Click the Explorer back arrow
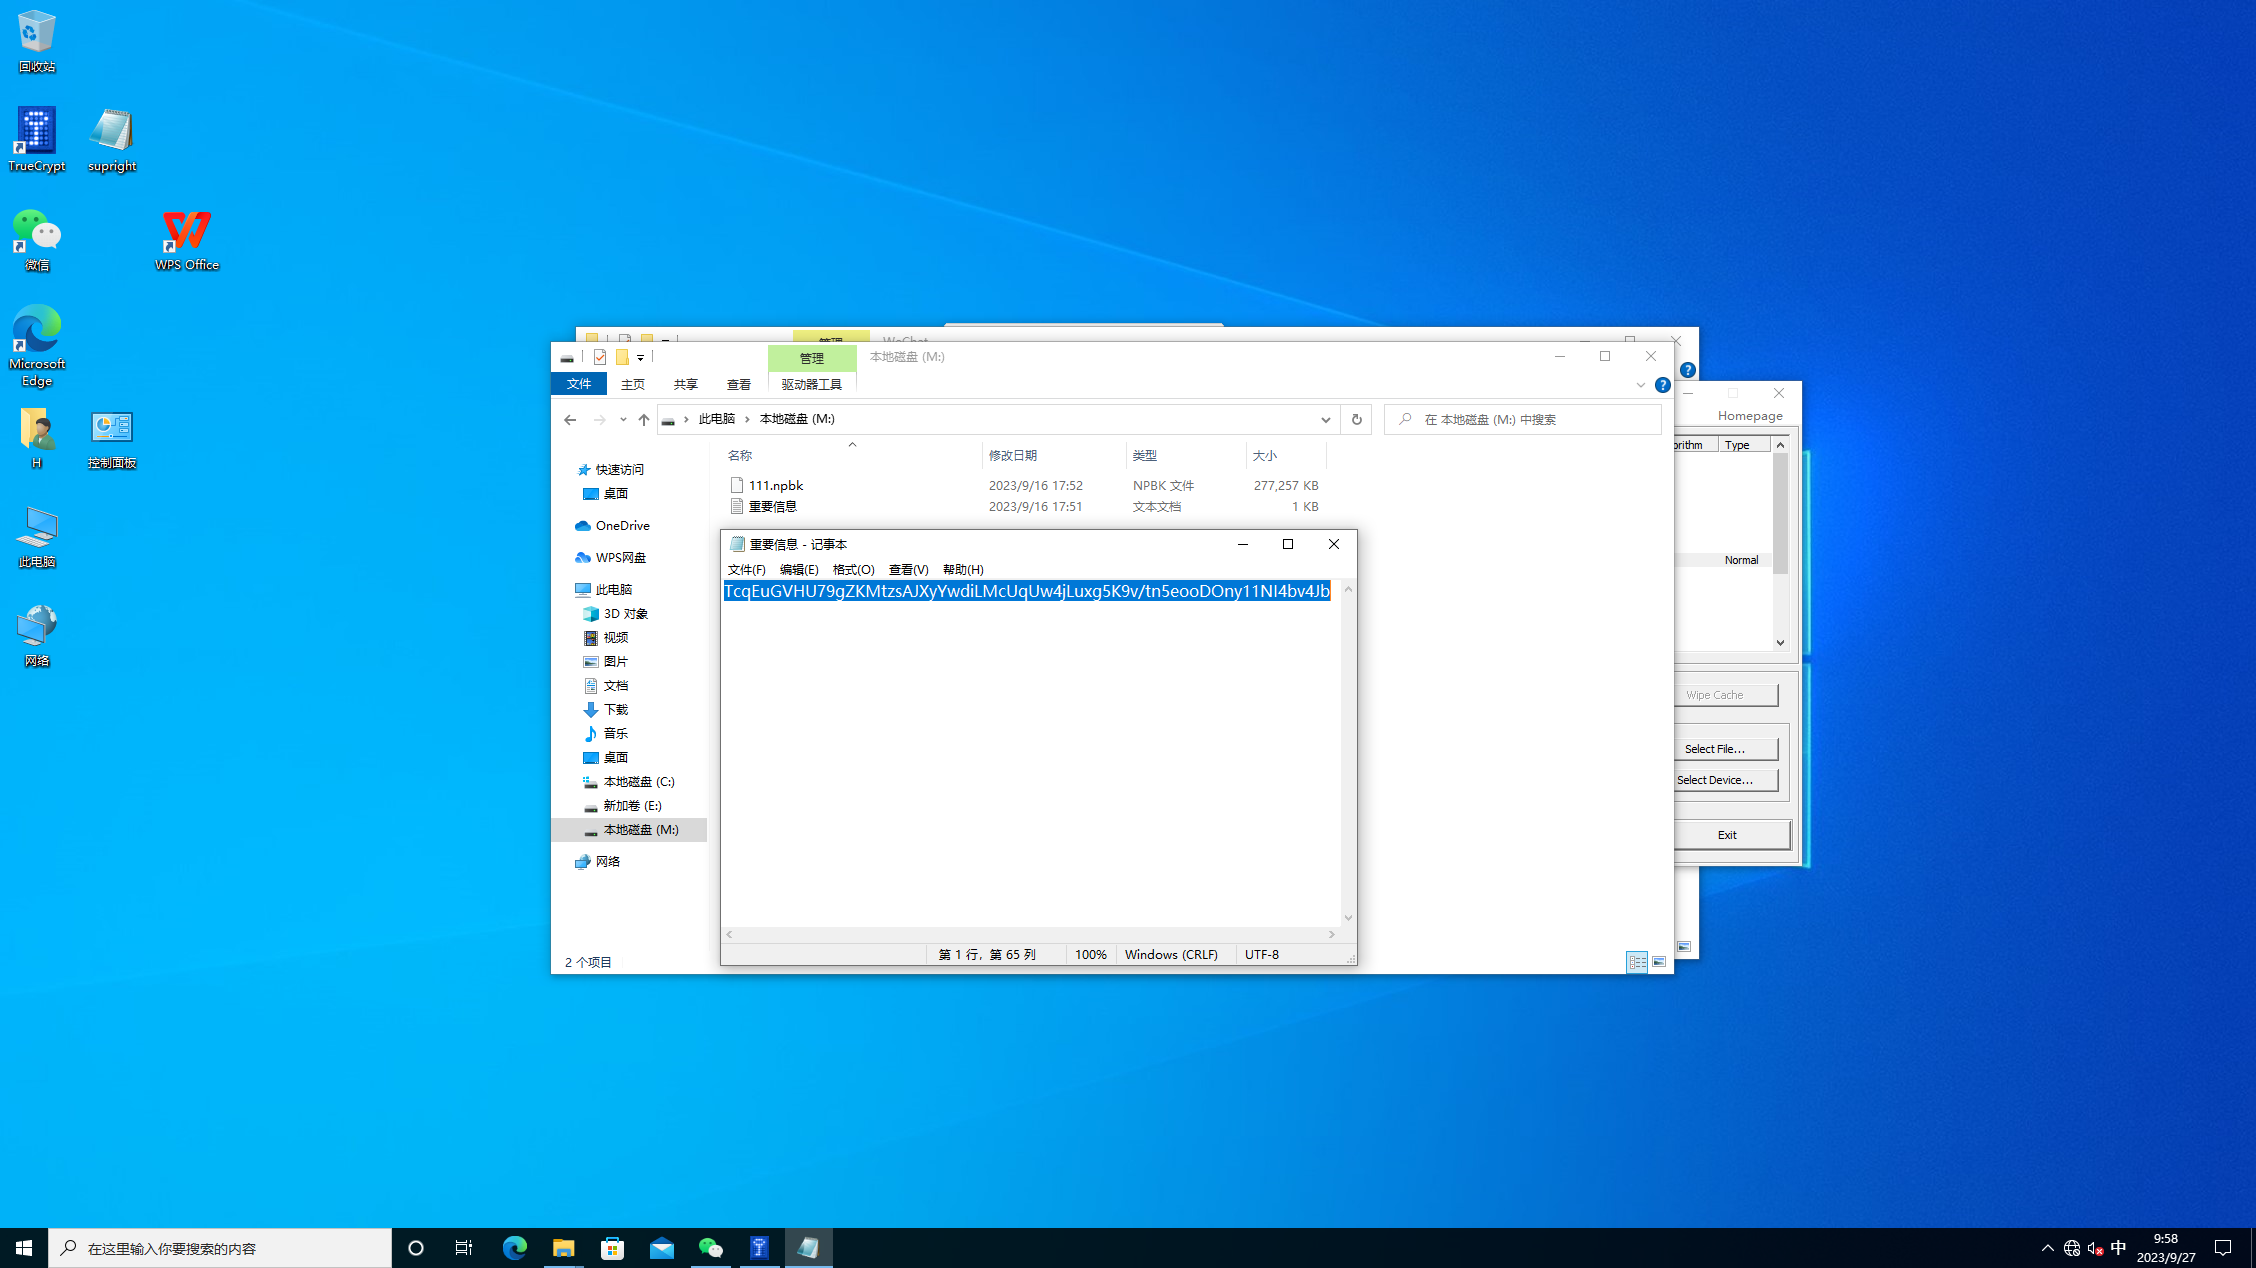Viewport: 2256px width, 1268px height. tap(570, 420)
